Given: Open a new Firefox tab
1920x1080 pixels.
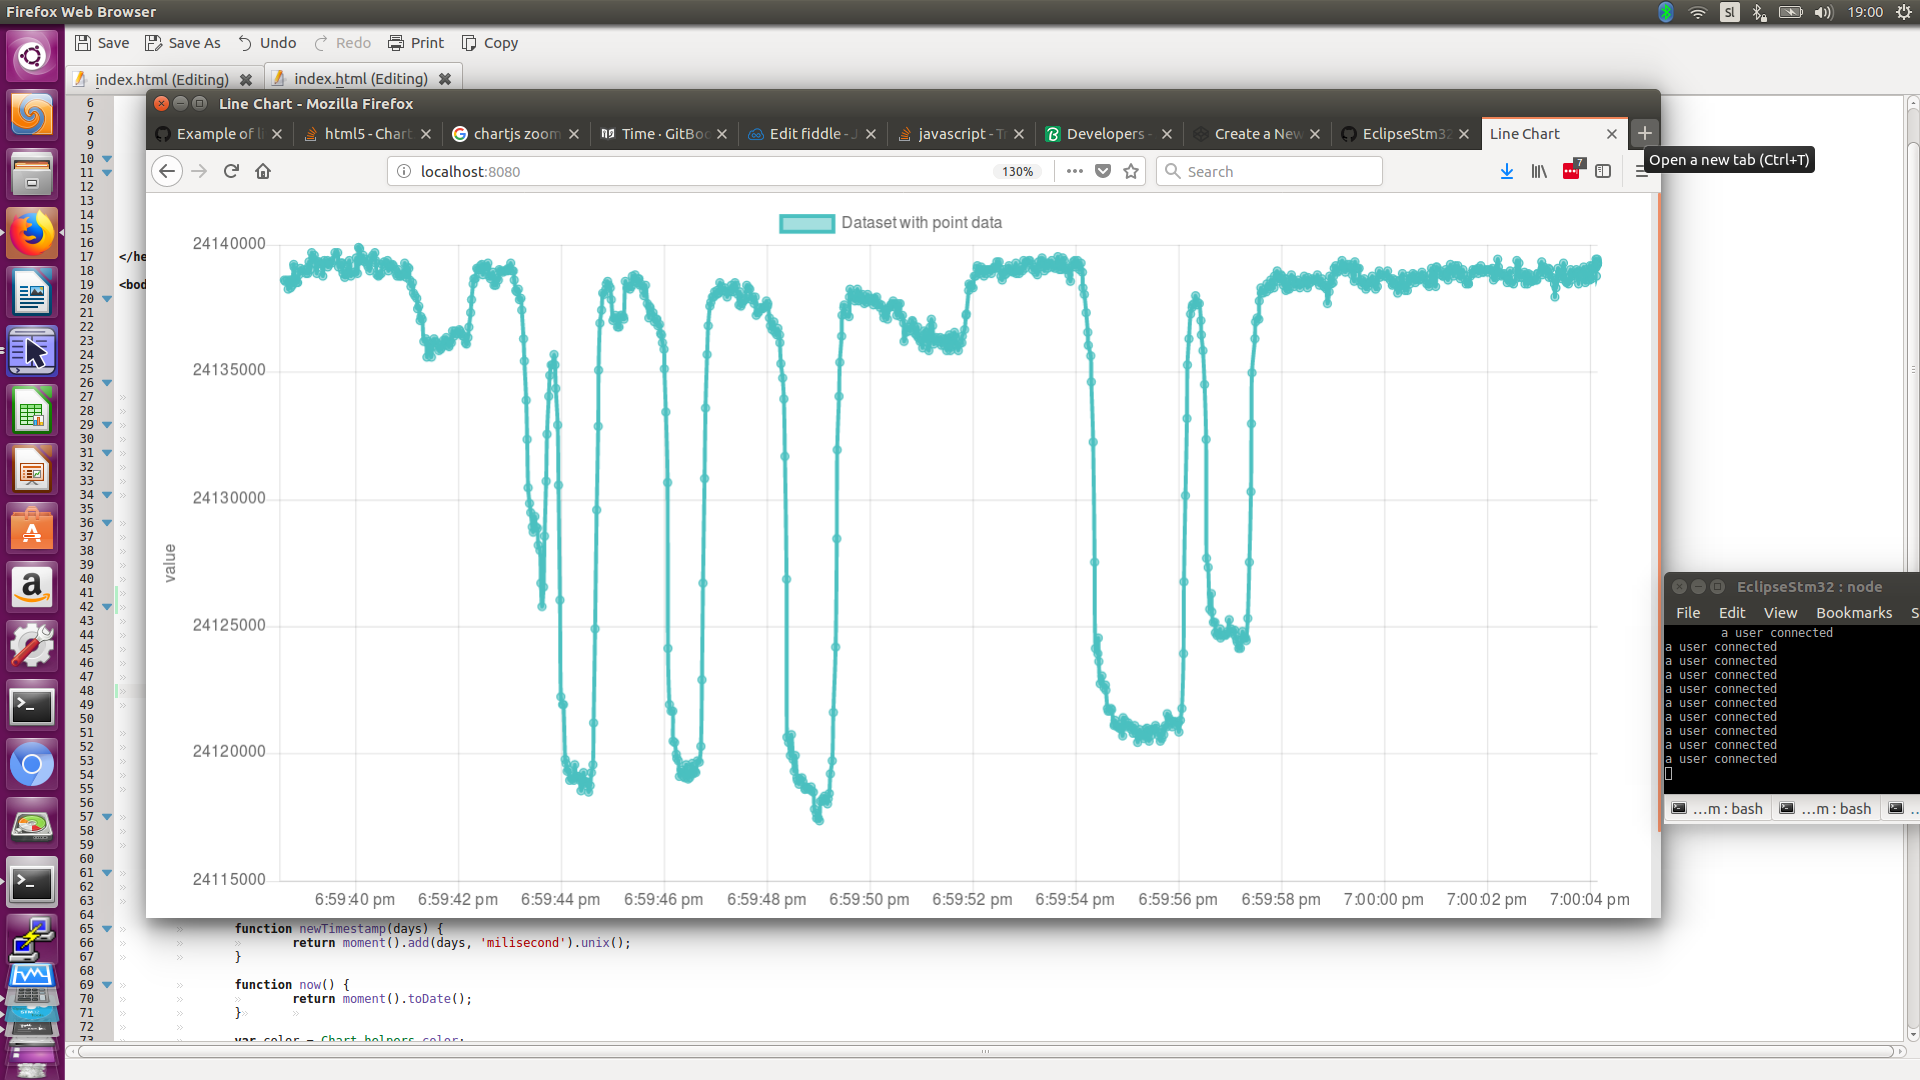Looking at the screenshot, I should click(1645, 133).
